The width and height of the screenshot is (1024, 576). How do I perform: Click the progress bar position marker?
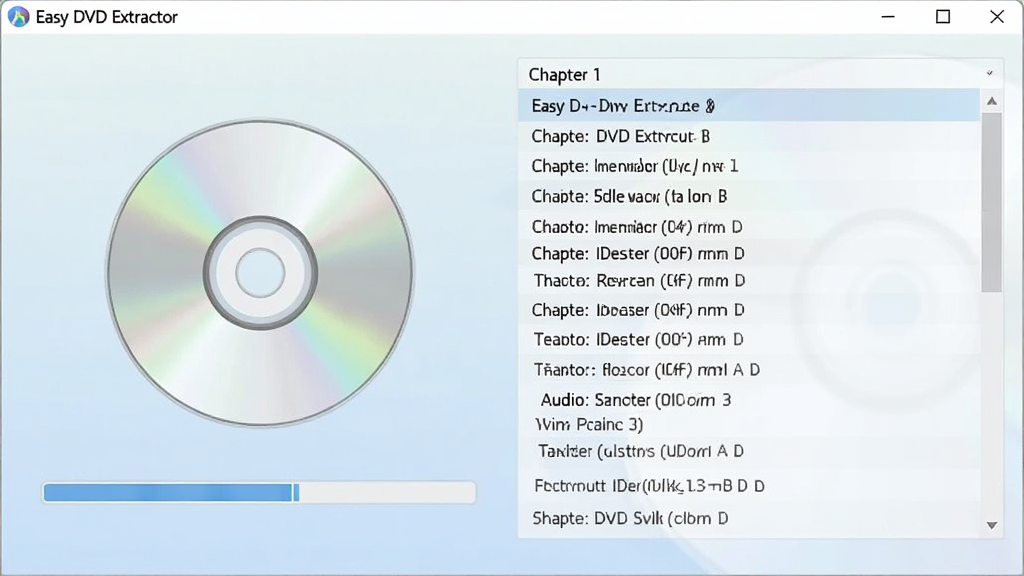(x=296, y=492)
